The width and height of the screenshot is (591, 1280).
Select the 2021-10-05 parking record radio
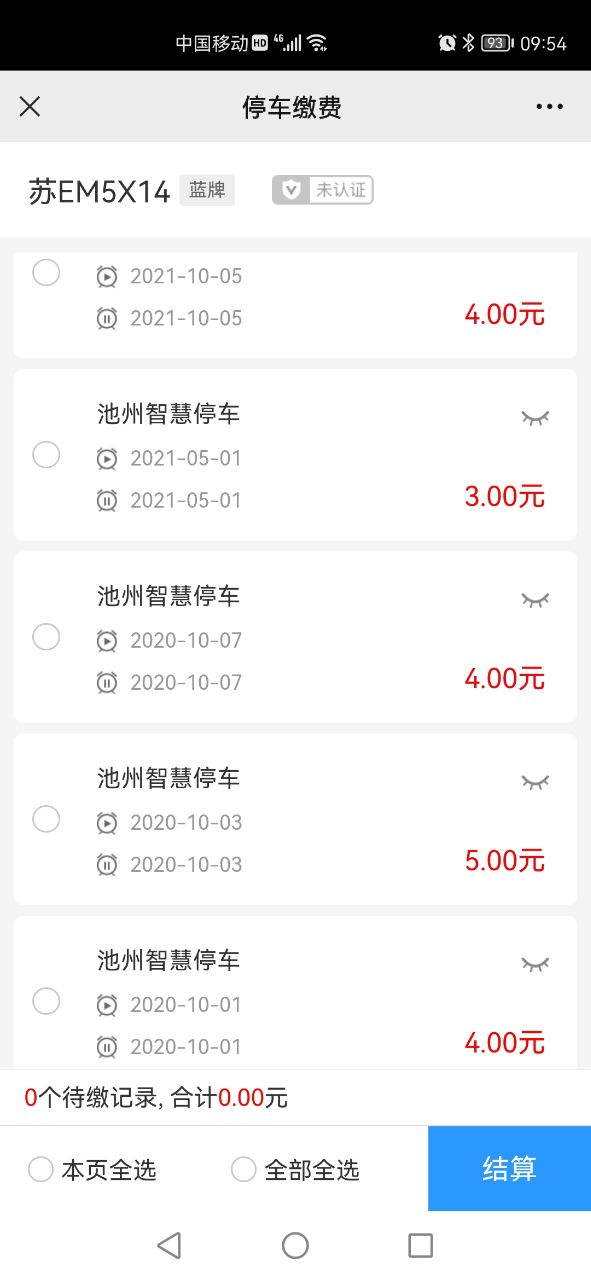pyautogui.click(x=46, y=272)
